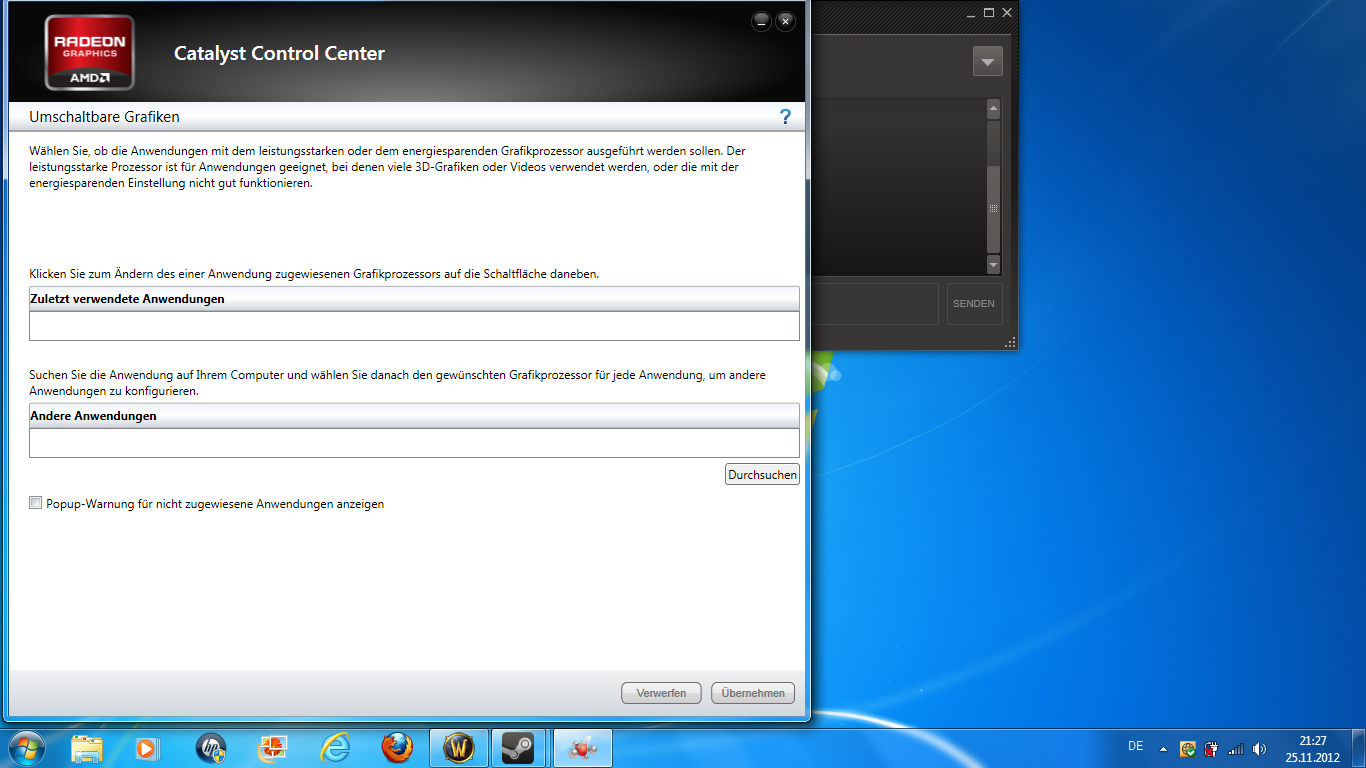
Task: Click the Zuletzt verwendete Anwendungen header
Action: pos(414,299)
